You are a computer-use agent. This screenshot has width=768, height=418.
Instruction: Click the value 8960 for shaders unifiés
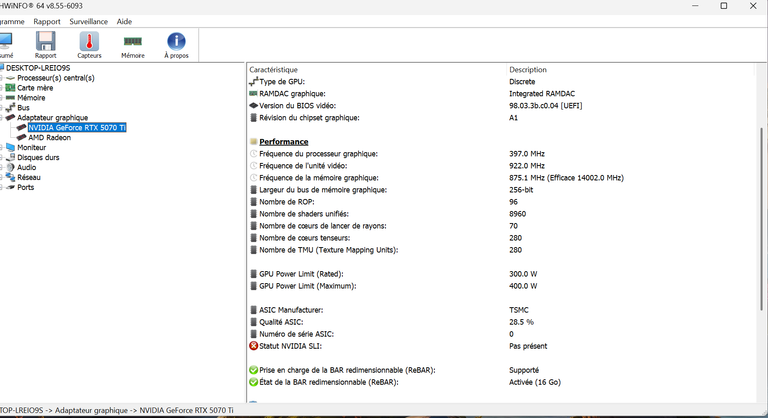517,214
